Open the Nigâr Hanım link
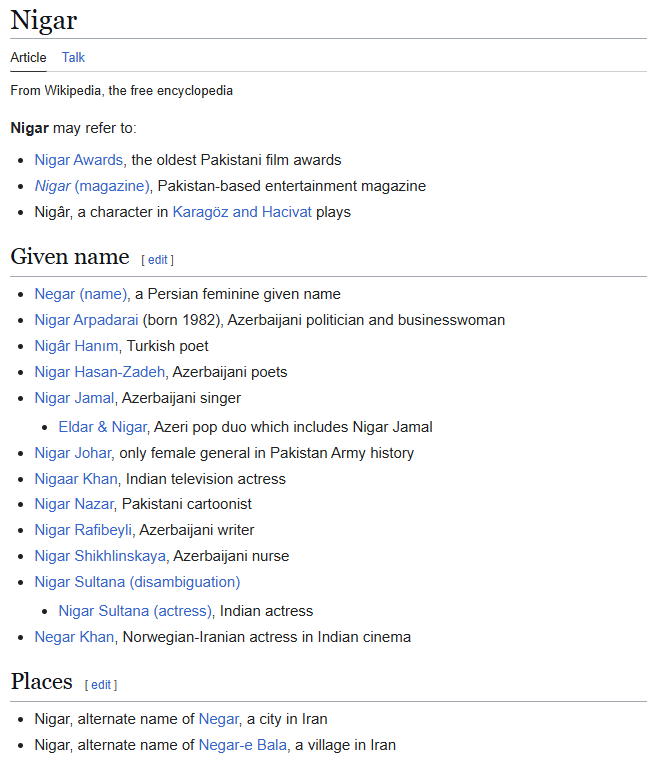The width and height of the screenshot is (647, 770). 77,346
